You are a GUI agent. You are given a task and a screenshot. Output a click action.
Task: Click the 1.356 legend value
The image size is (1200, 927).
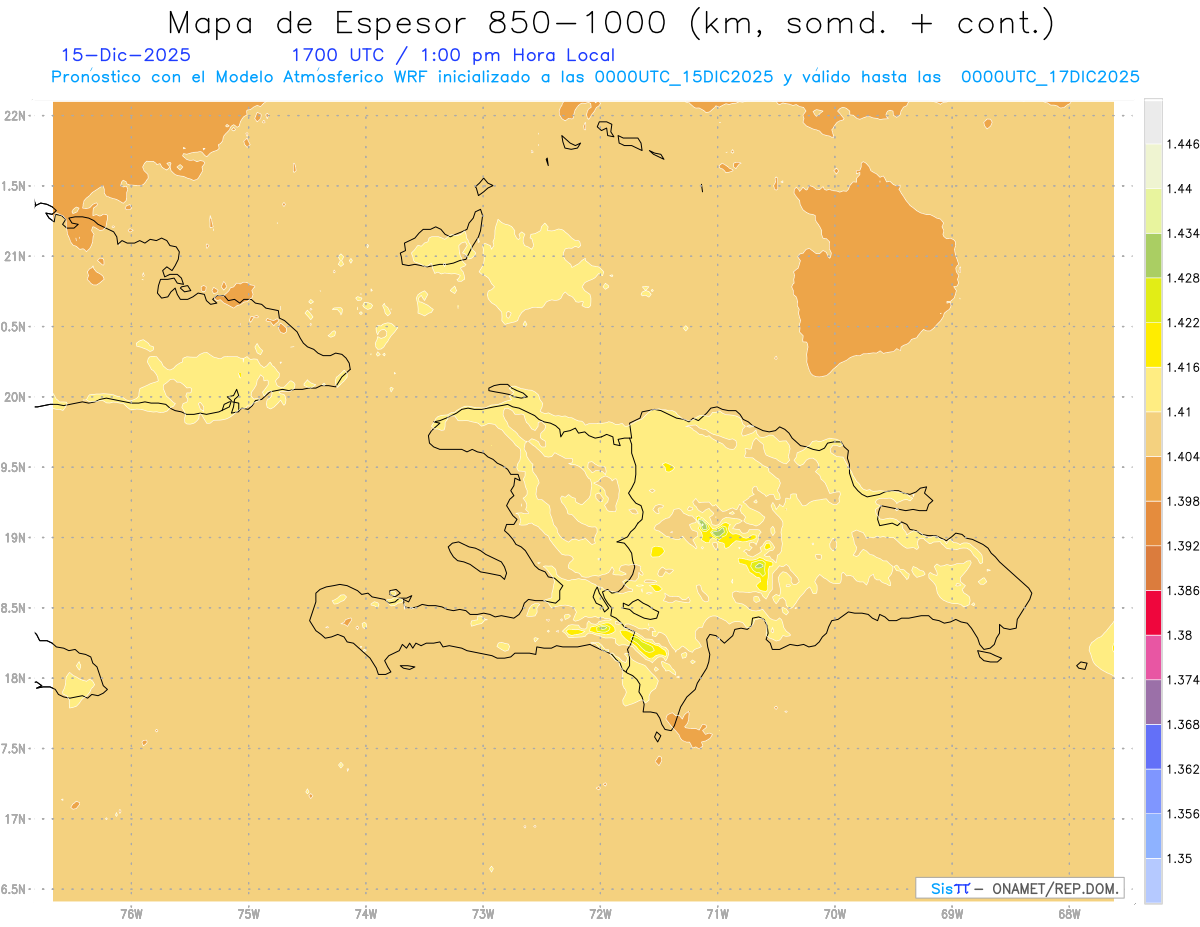click(1183, 813)
